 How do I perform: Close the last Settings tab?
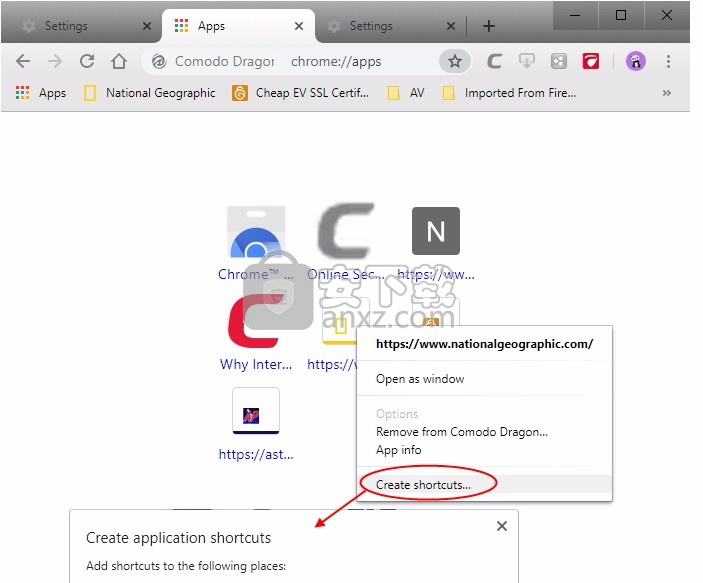[x=451, y=26]
